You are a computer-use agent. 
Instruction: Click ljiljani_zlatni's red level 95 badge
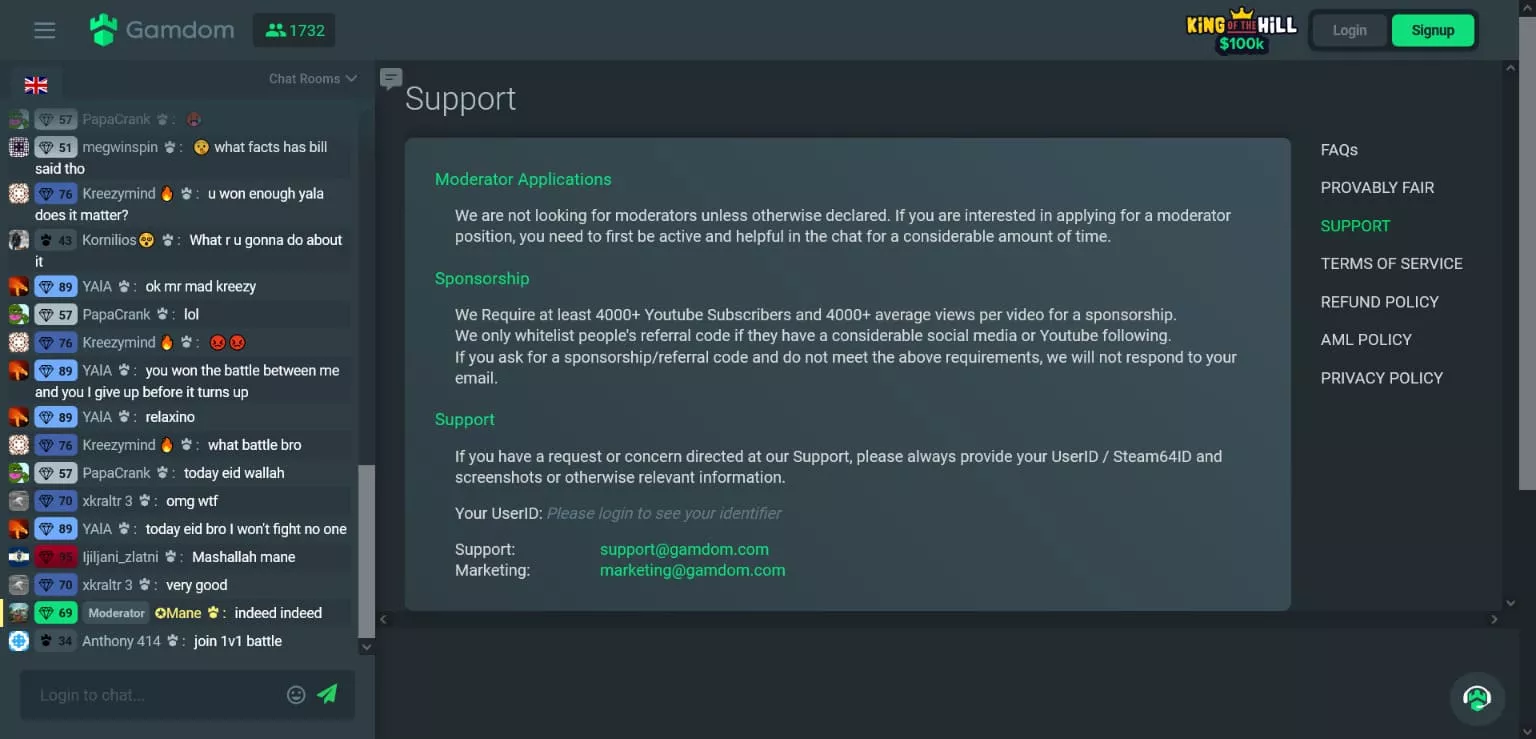pyautogui.click(x=56, y=557)
